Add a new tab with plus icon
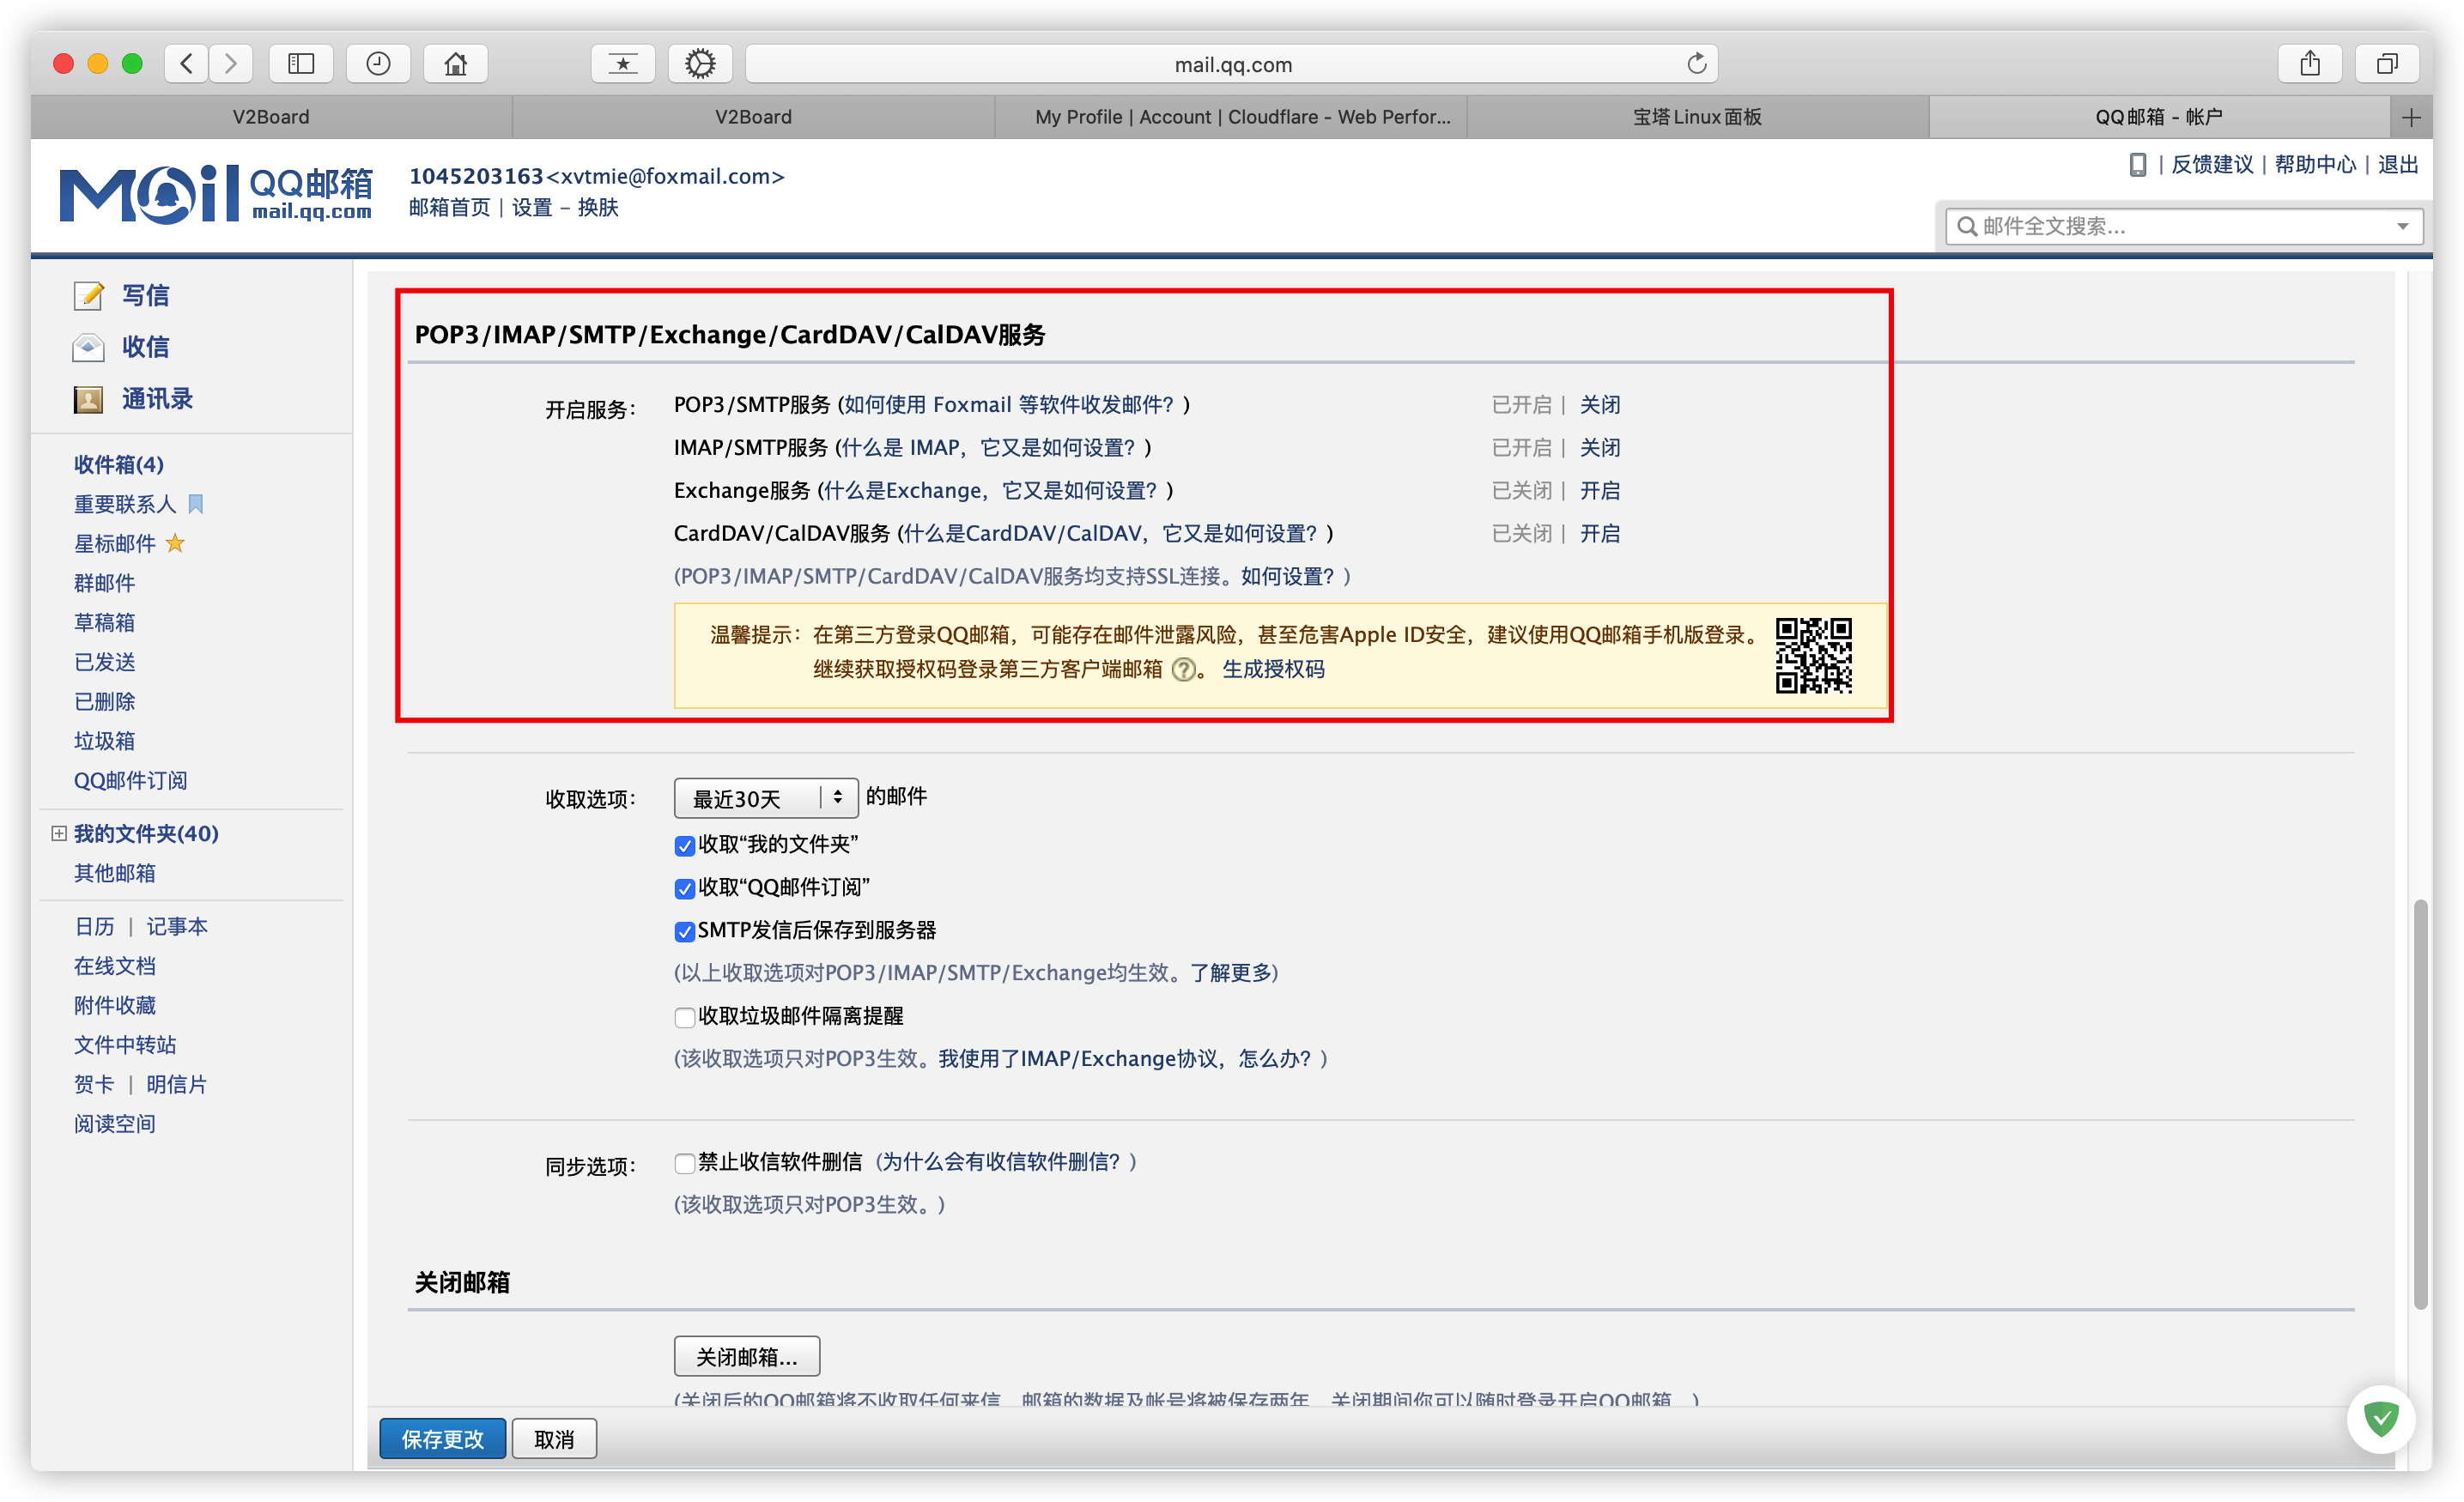 click(x=2411, y=117)
